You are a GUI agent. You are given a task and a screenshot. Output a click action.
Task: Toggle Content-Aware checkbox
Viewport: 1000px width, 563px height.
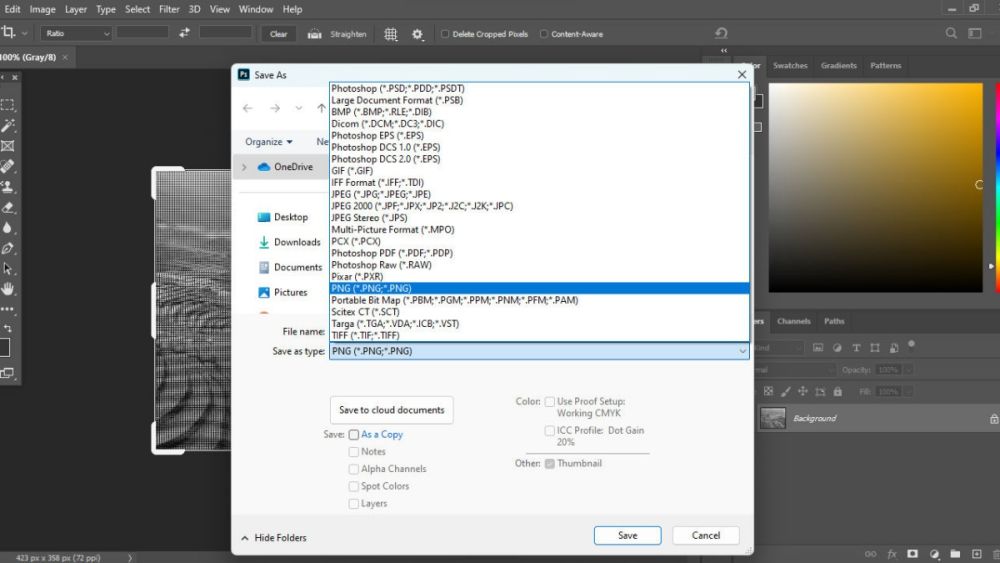[544, 34]
